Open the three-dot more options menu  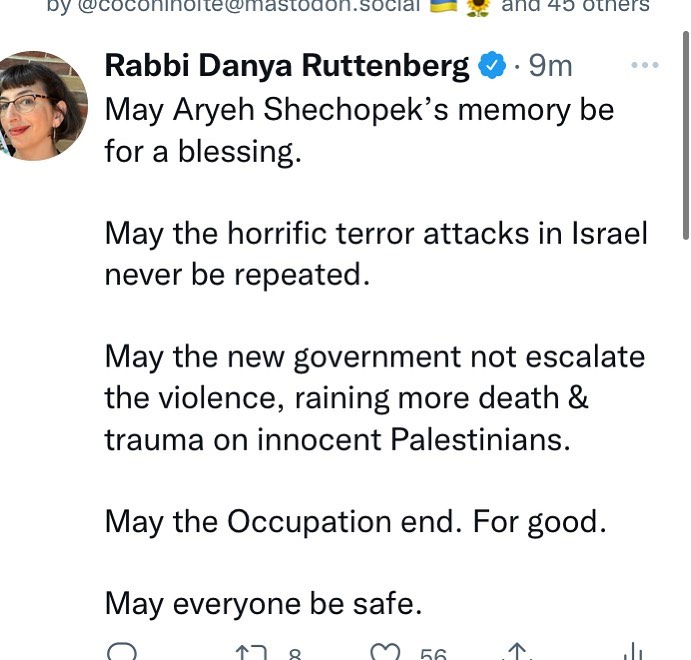tap(645, 66)
